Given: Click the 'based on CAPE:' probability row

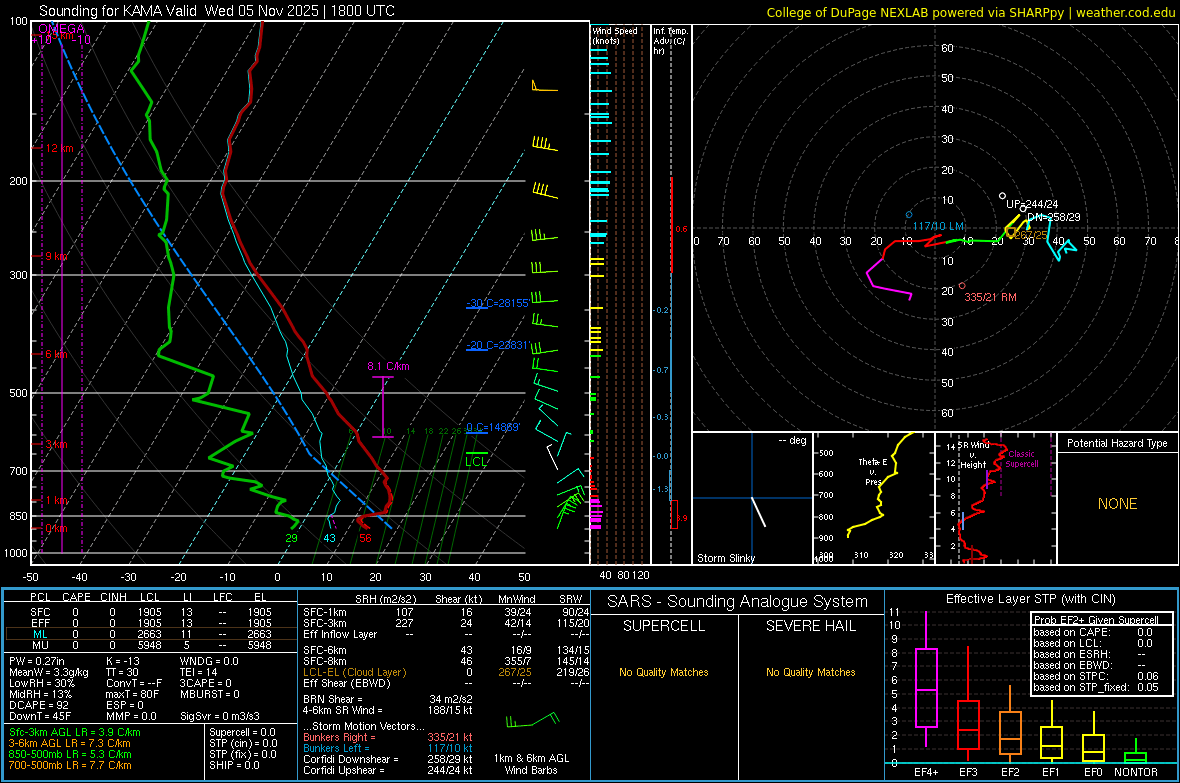Looking at the screenshot, I should tap(1096, 632).
